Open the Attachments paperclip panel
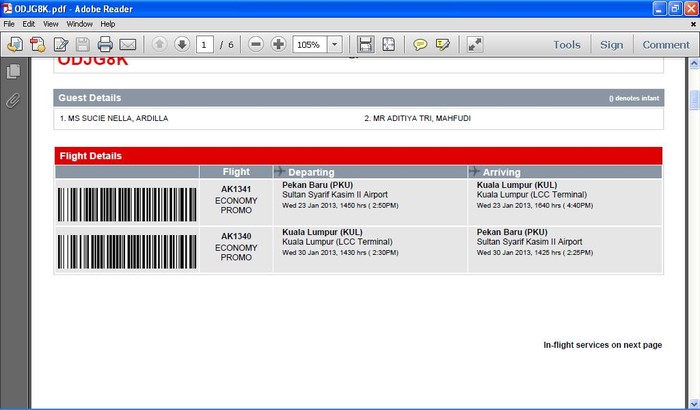Screen dimensions: 700x410 coord(13,100)
